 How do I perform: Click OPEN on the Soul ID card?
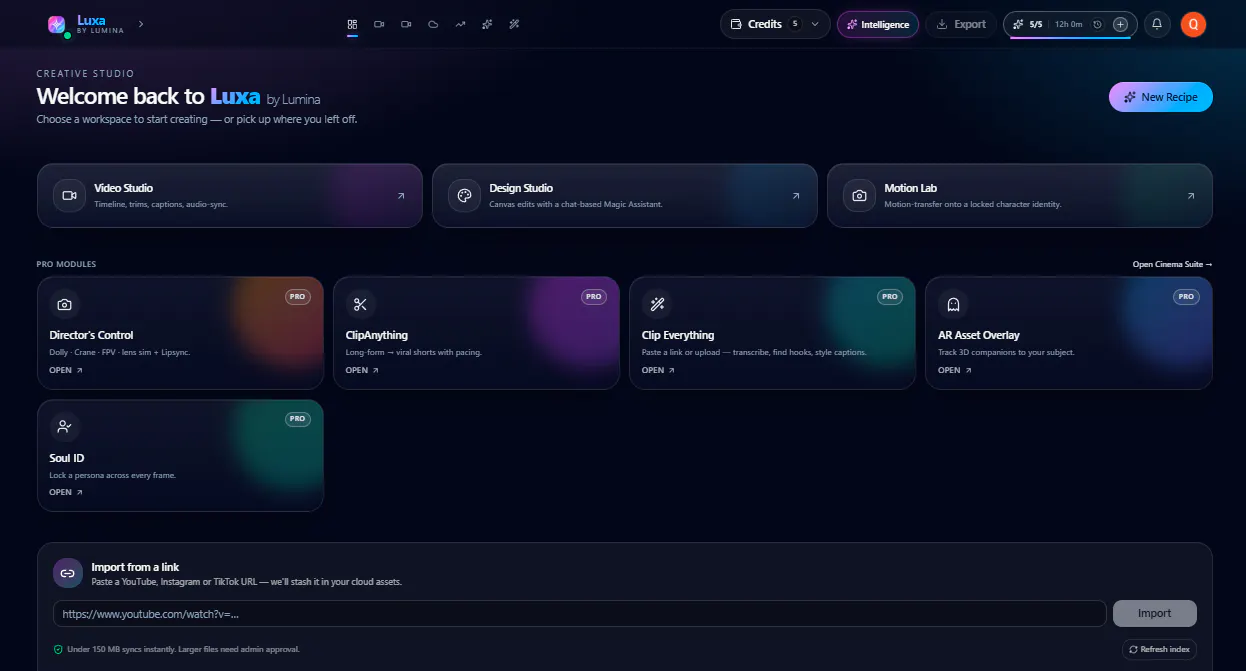pos(66,492)
